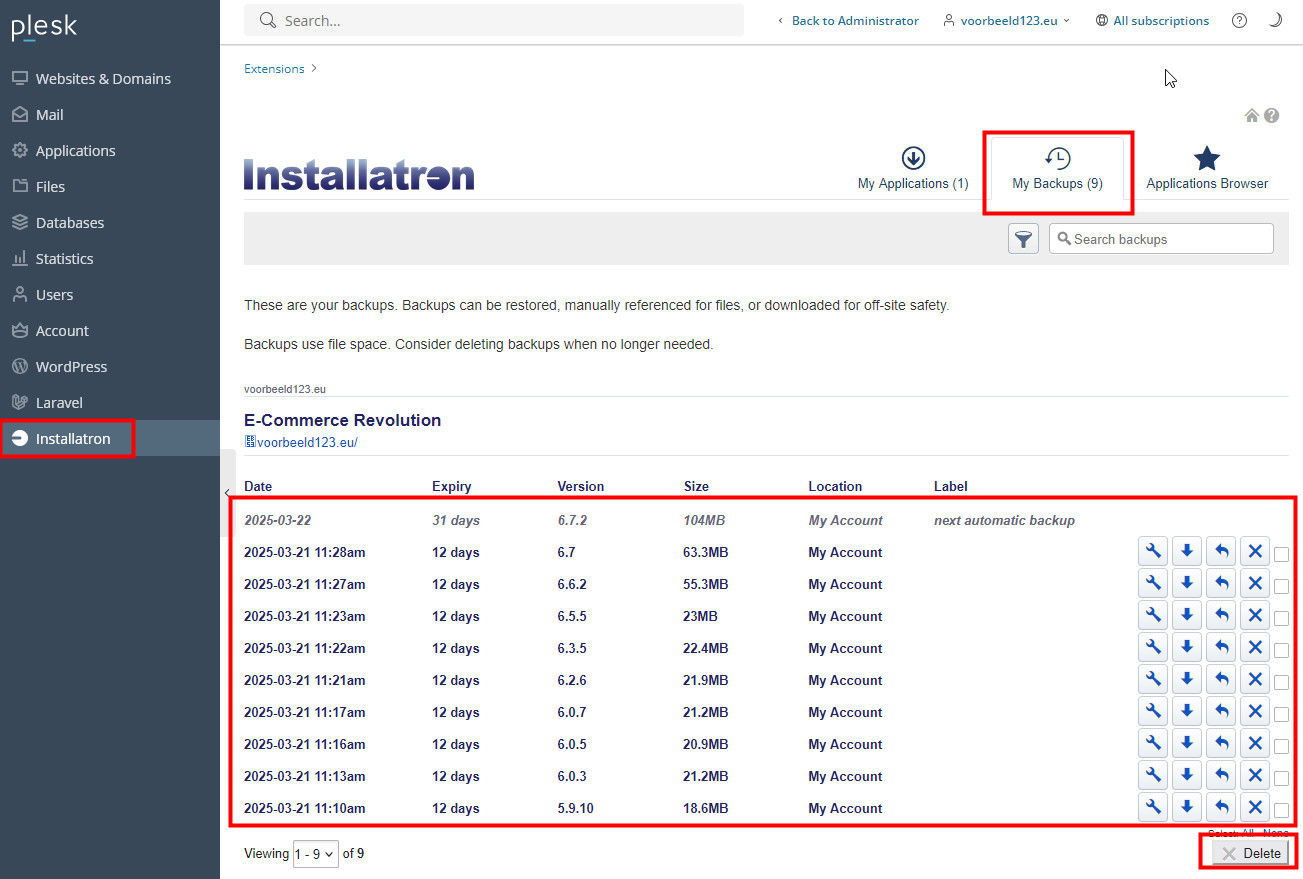Screen dimensions: 1303x879
Task: Click the plesk logo
Action: point(44,27)
